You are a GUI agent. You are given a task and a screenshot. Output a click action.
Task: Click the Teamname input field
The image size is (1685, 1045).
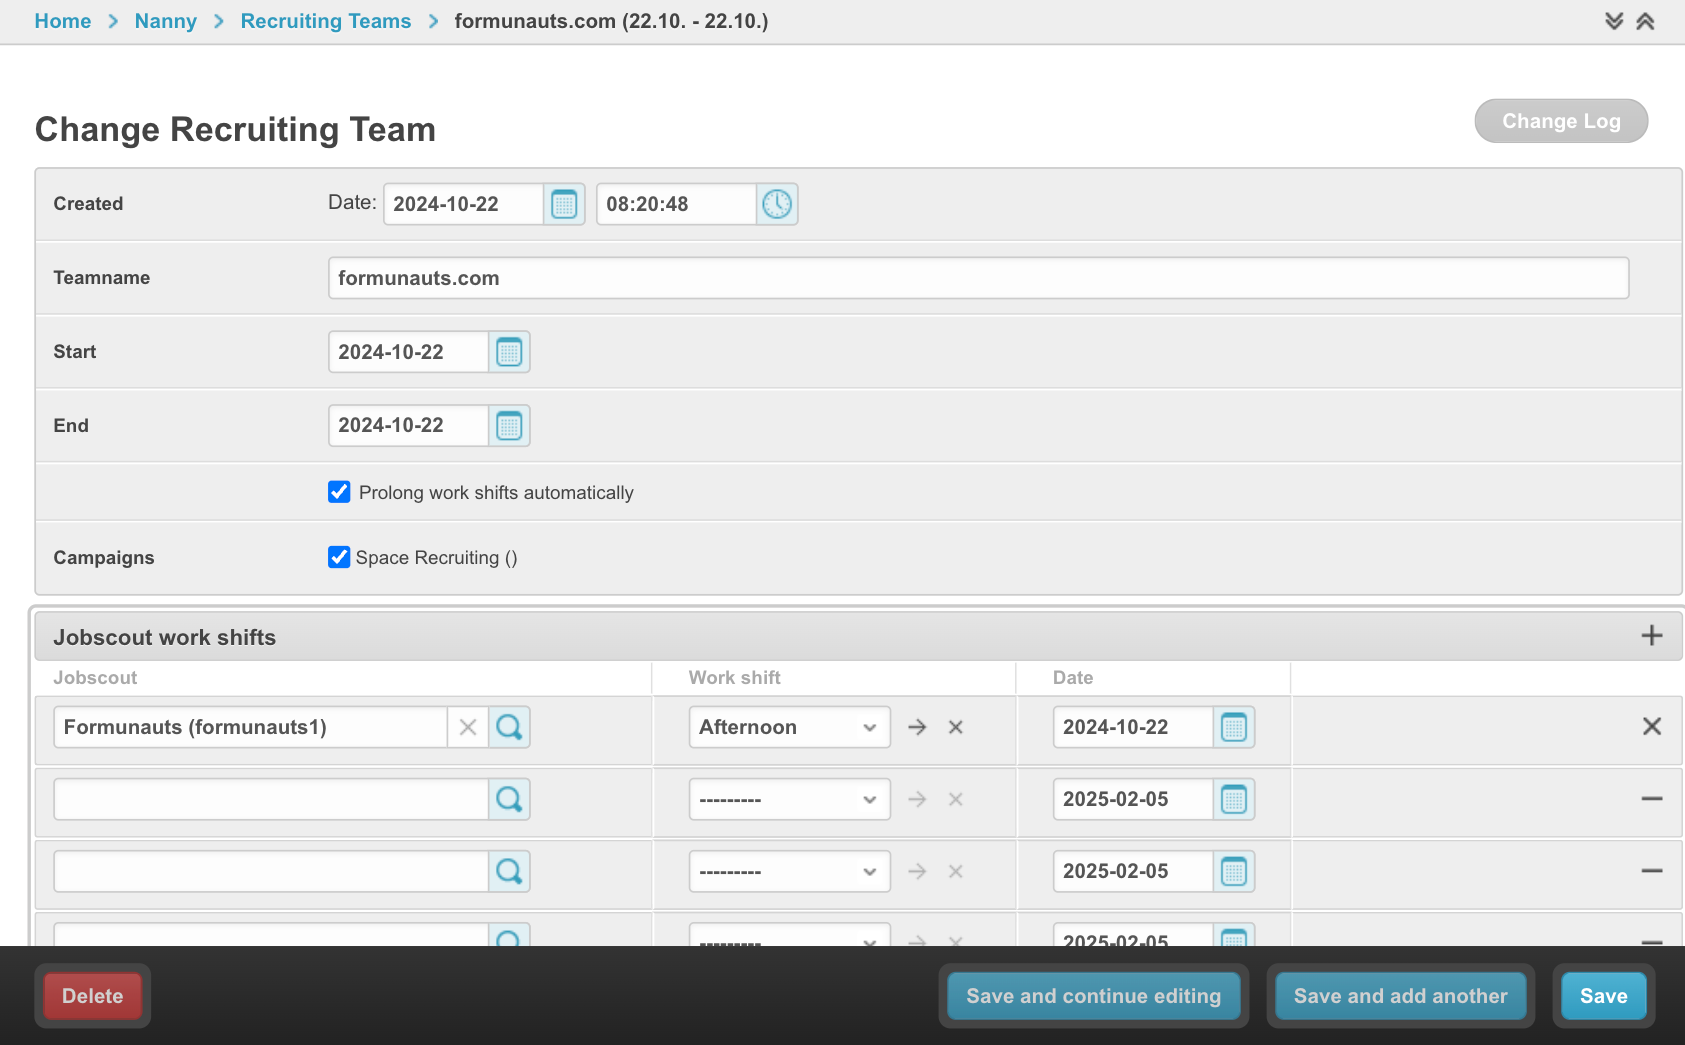(978, 278)
